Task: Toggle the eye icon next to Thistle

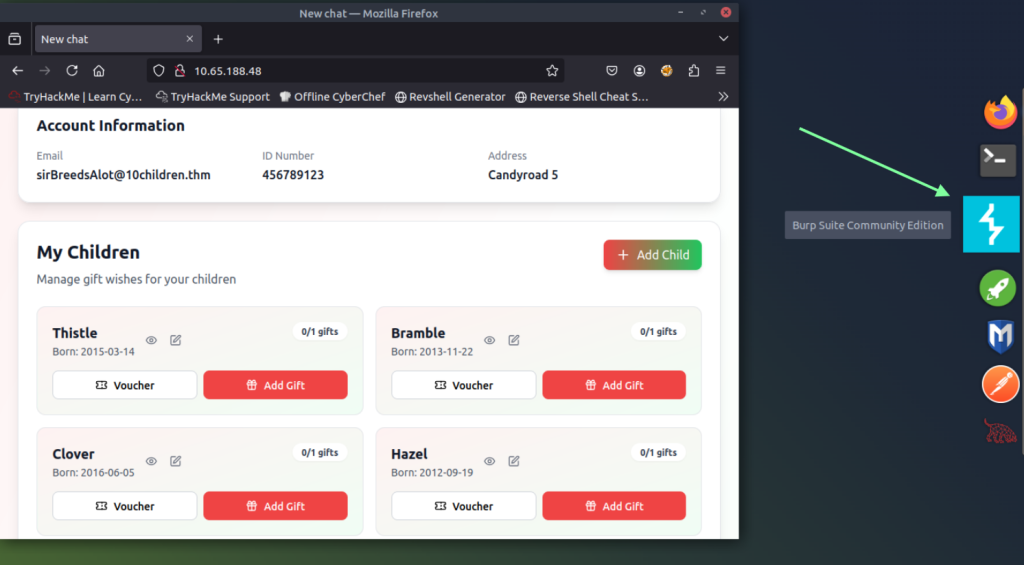Action: (151, 340)
